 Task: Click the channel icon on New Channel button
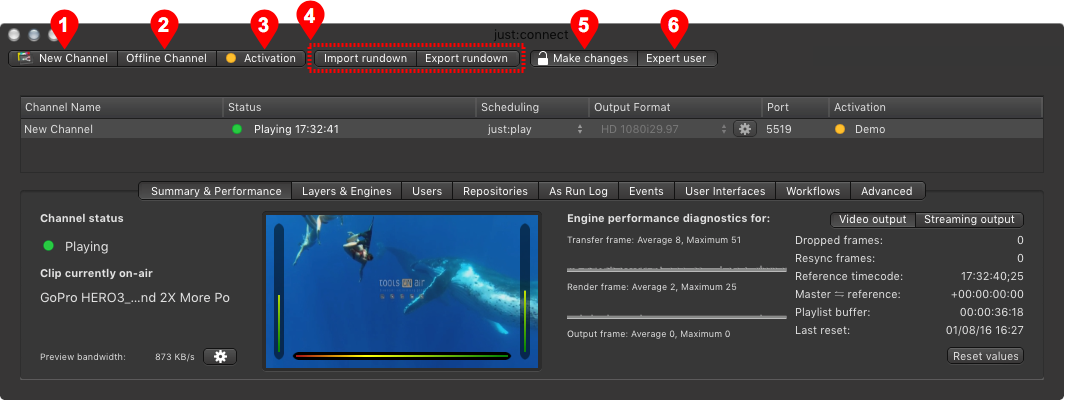coord(26,58)
